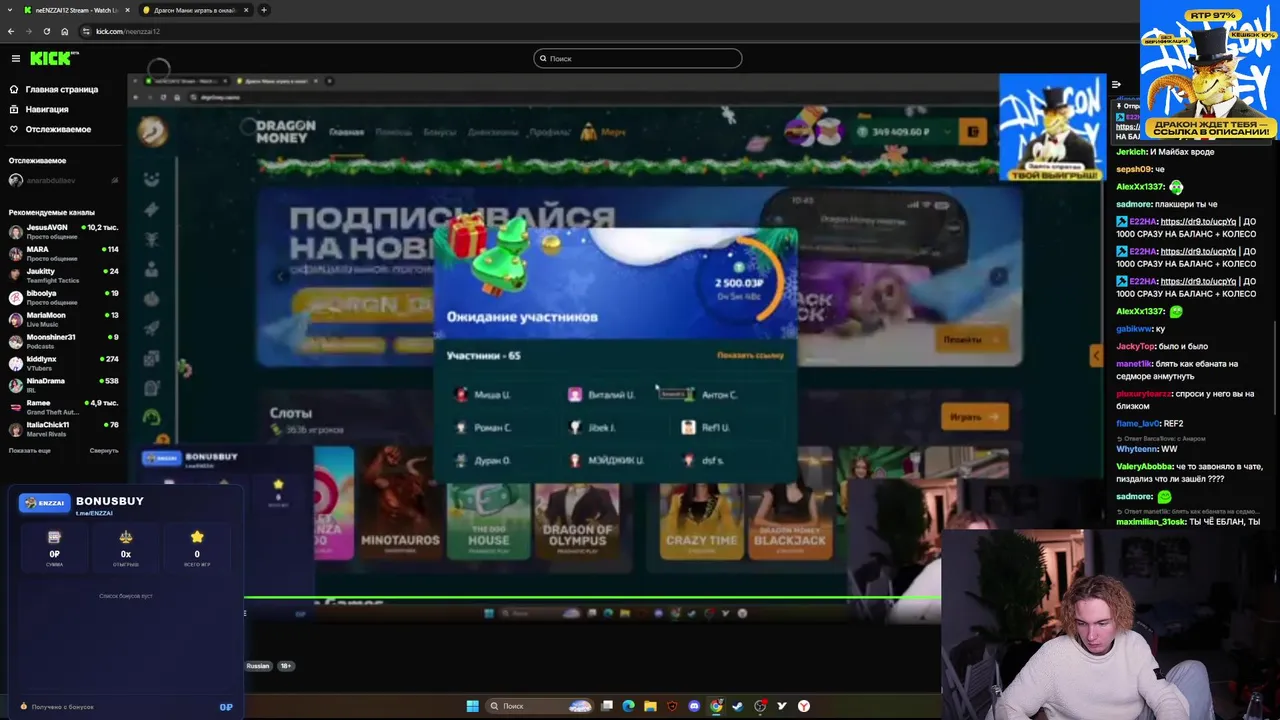Open Отслеживаемое in Kick sidebar
Viewport: 1280px width, 720px height.
click(x=58, y=129)
